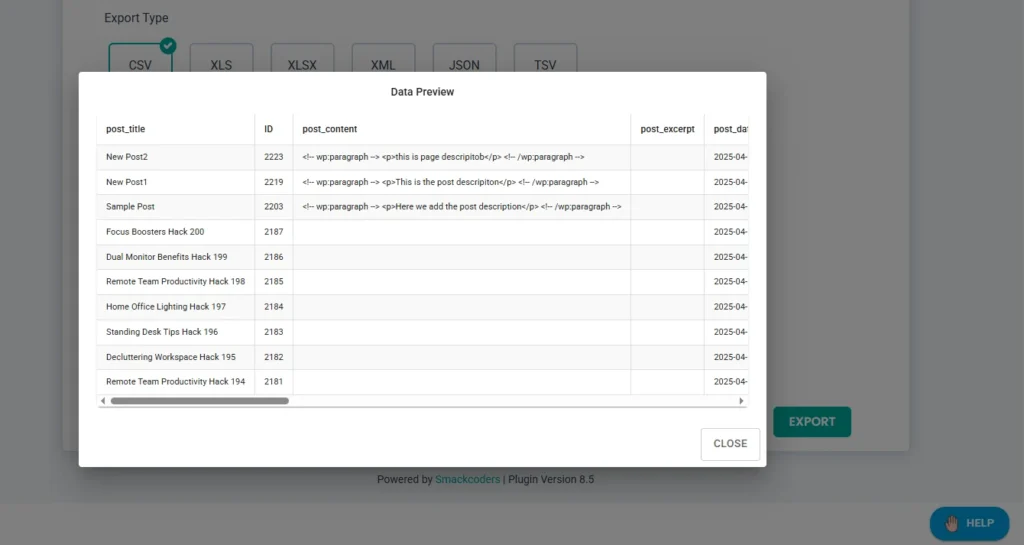1024x545 pixels.
Task: Select the XLS export type
Action: (221, 62)
